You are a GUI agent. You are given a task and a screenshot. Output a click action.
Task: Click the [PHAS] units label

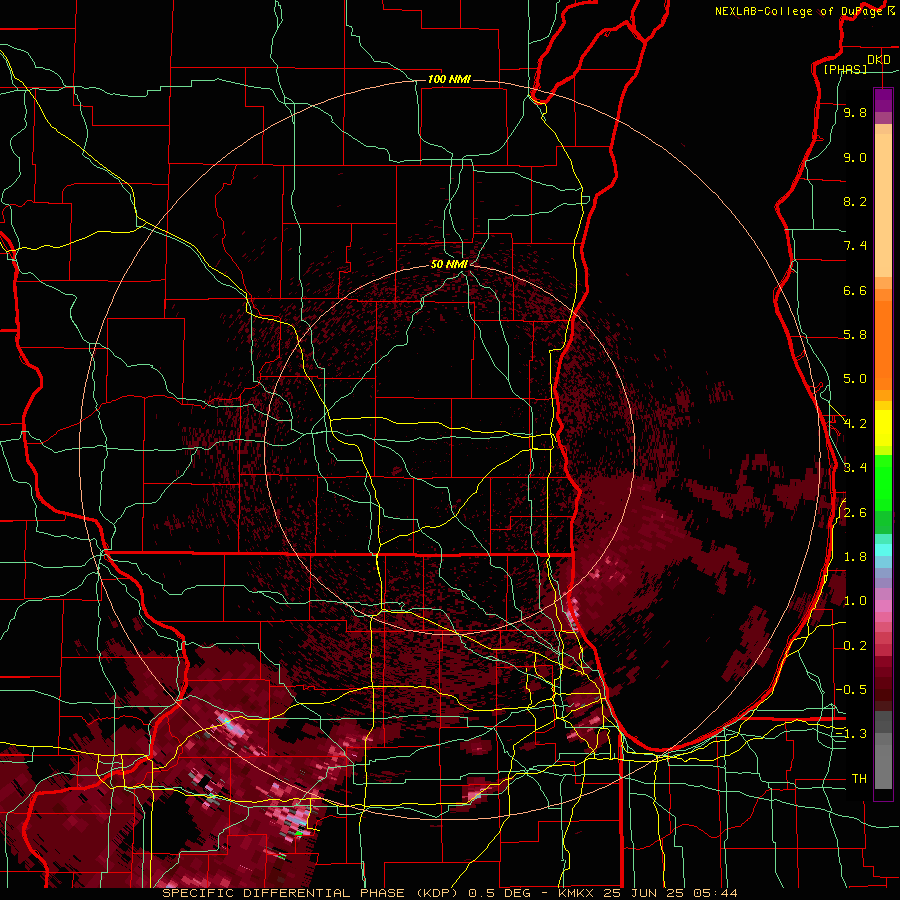pyautogui.click(x=845, y=69)
